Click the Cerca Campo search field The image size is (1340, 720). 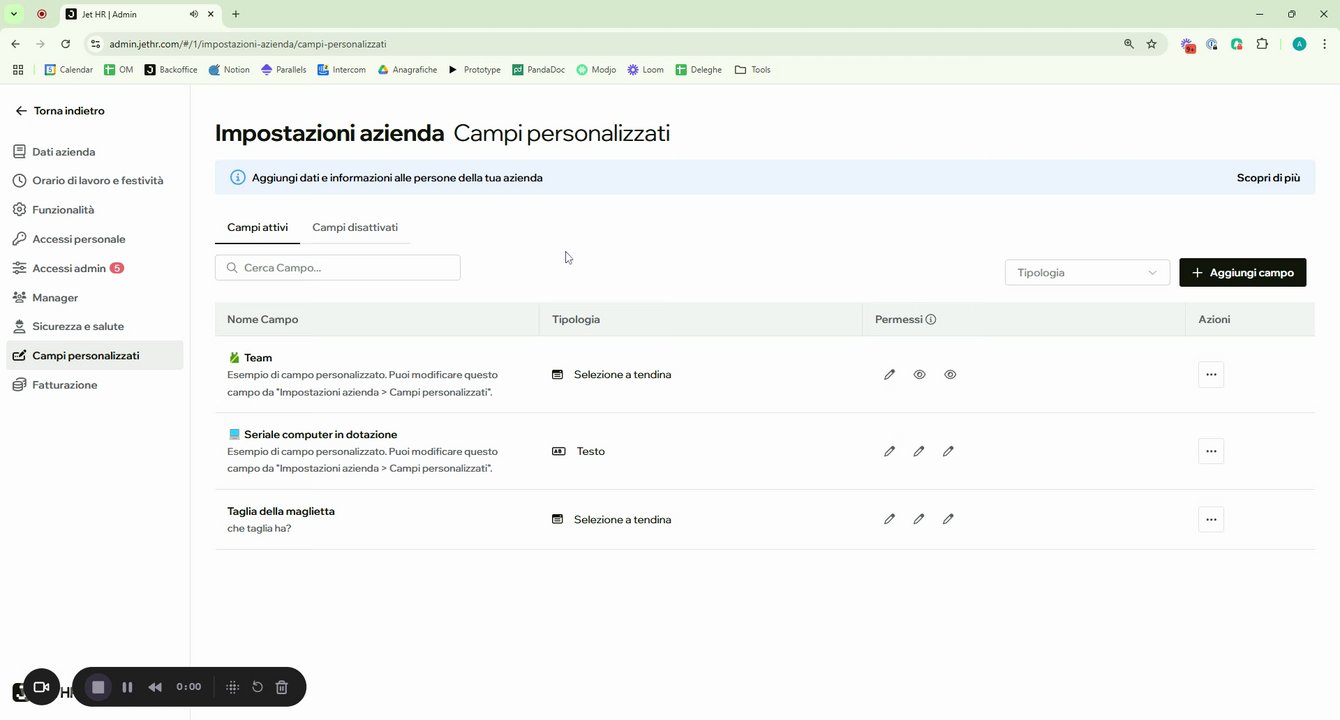(x=338, y=268)
